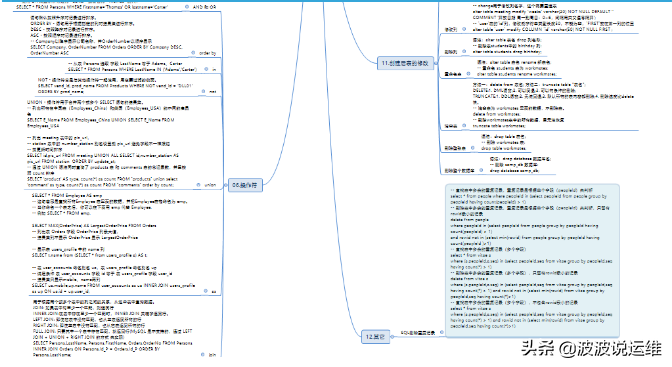672x367 pixels.
Task: Select the 'as' subtopic label
Action: [x=214, y=292]
